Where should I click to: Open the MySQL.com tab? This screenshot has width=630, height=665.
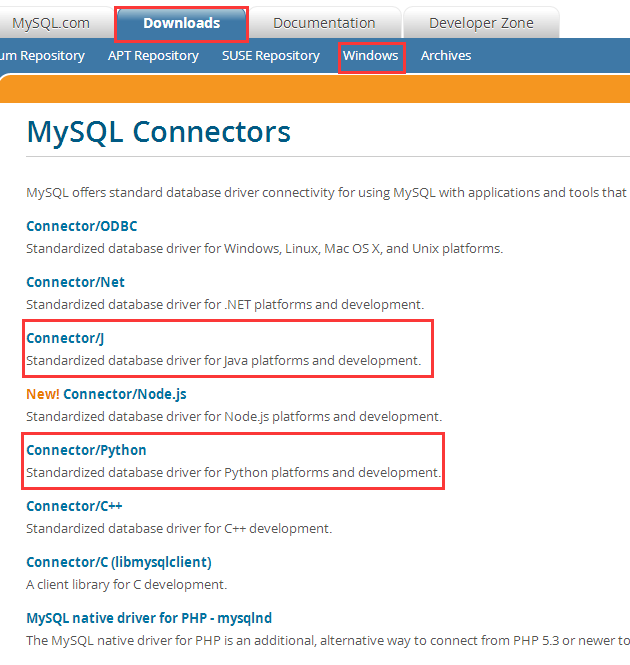pyautogui.click(x=51, y=23)
